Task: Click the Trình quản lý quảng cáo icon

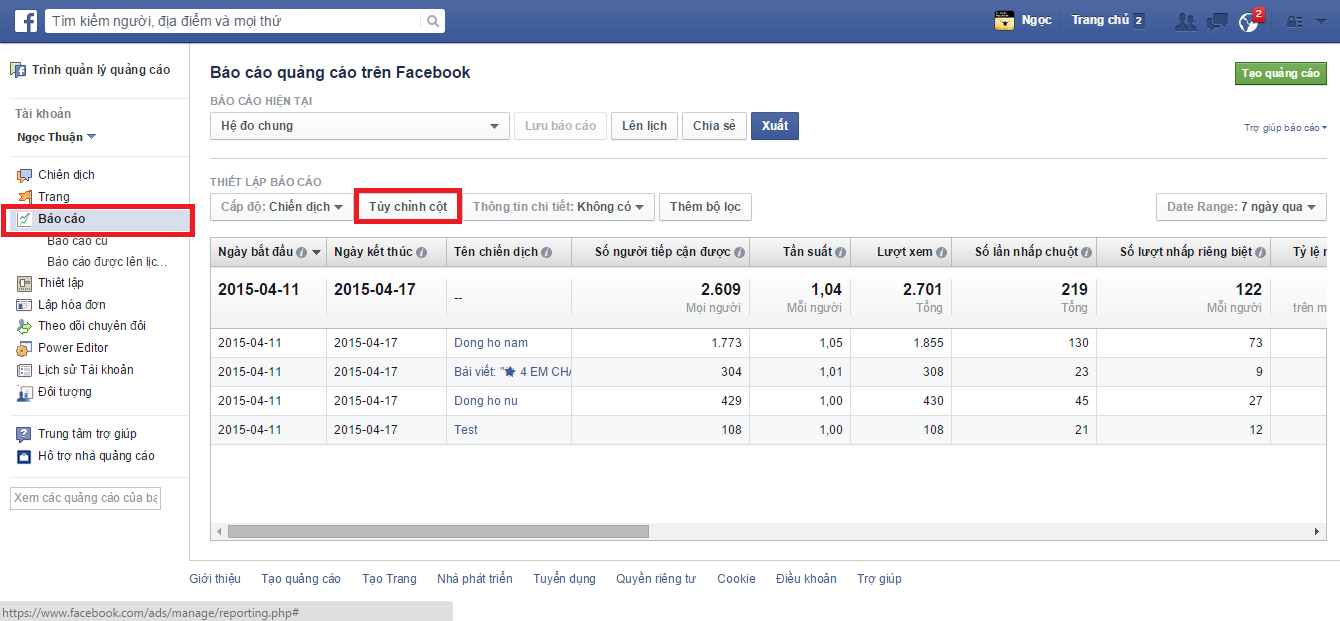Action: (18, 70)
